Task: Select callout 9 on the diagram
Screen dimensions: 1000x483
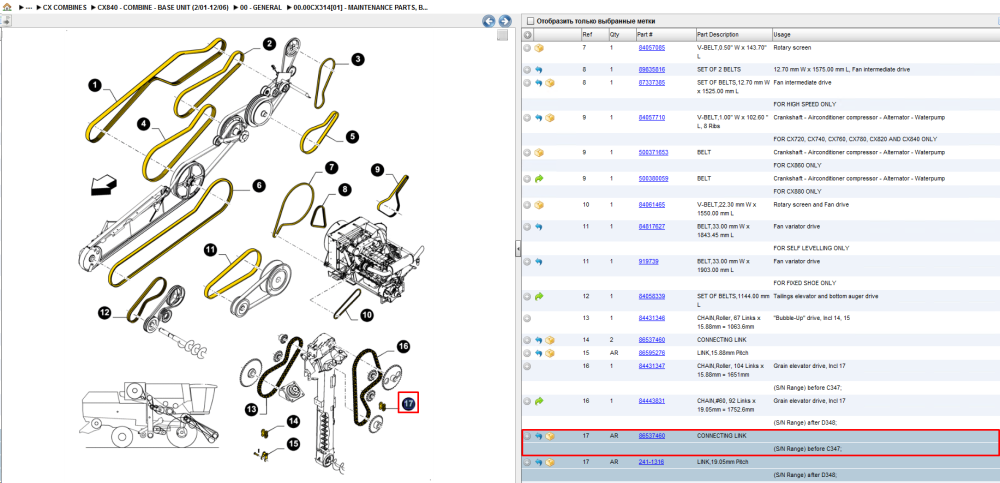Action: click(378, 170)
